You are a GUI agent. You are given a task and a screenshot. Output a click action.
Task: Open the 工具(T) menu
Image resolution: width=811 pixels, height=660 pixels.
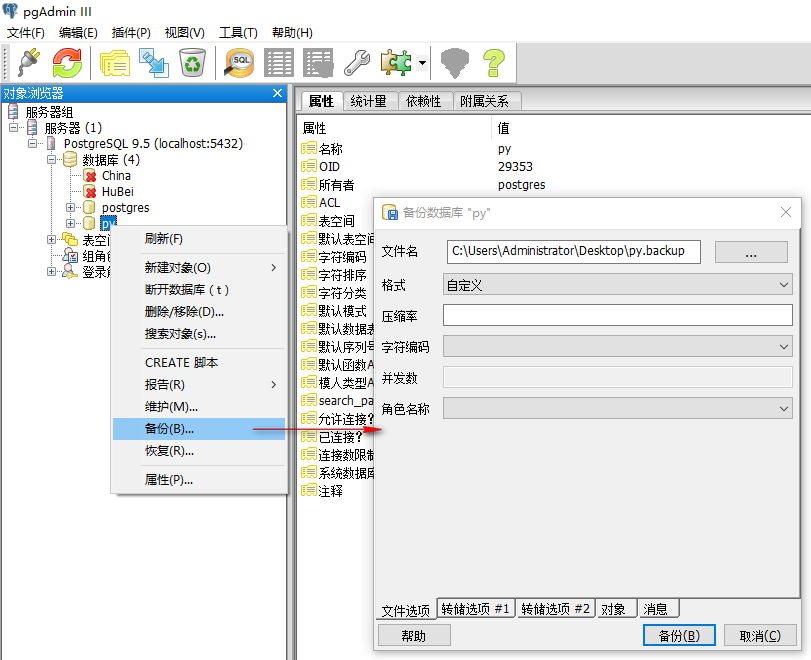238,33
